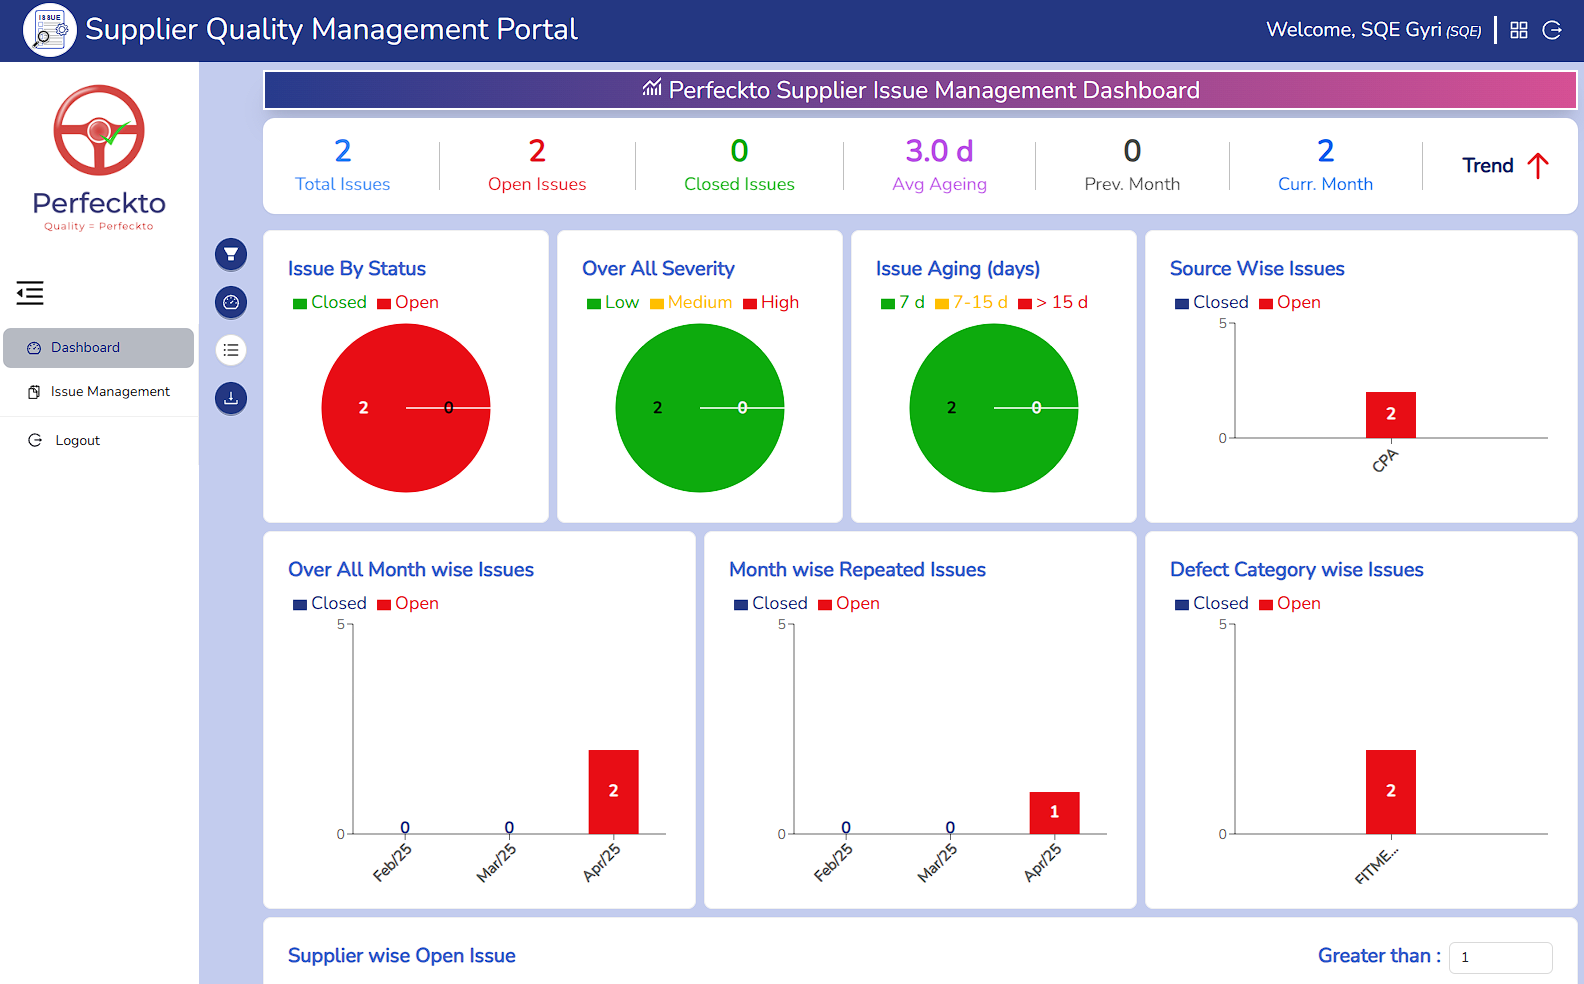The height and width of the screenshot is (984, 1584).
Task: Click the round download button
Action: tap(231, 398)
